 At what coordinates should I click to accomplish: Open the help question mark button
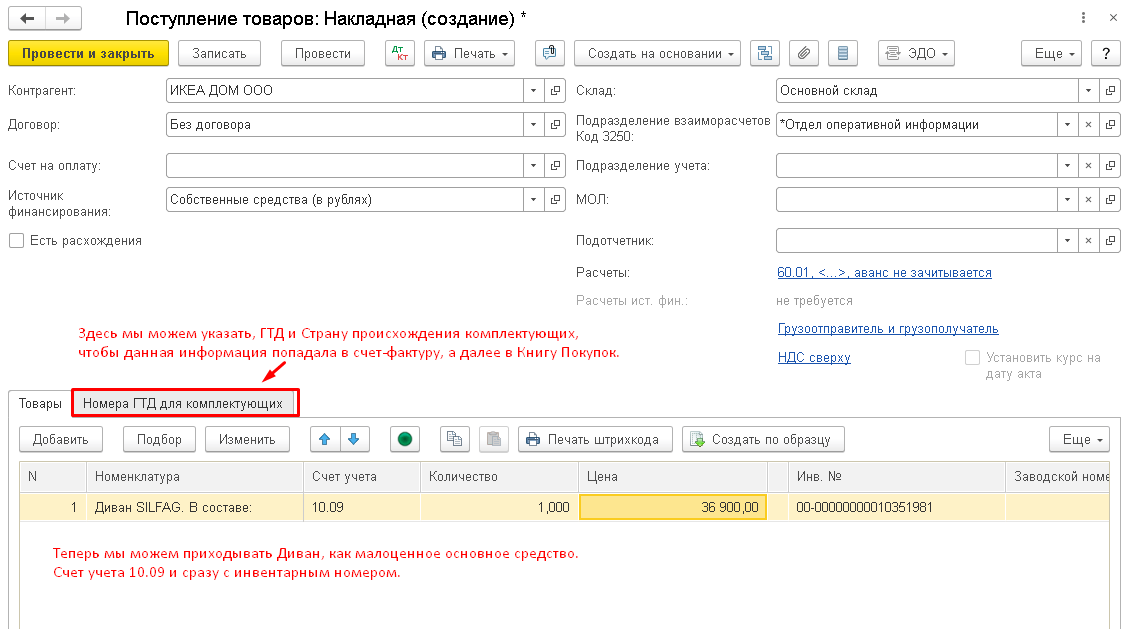1105,53
